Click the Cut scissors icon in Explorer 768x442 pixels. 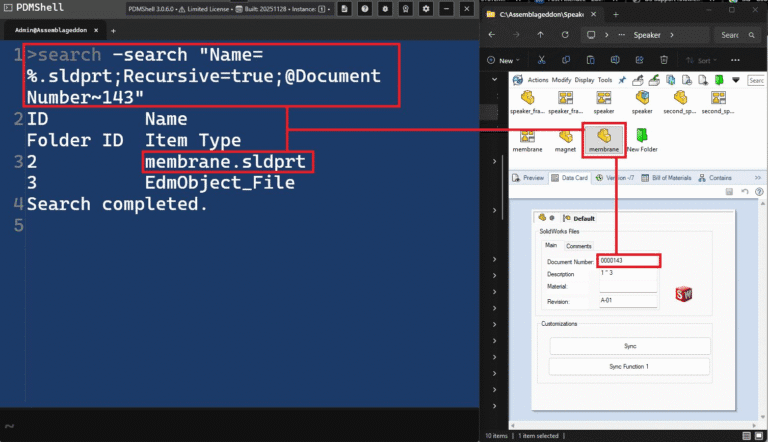(x=541, y=60)
